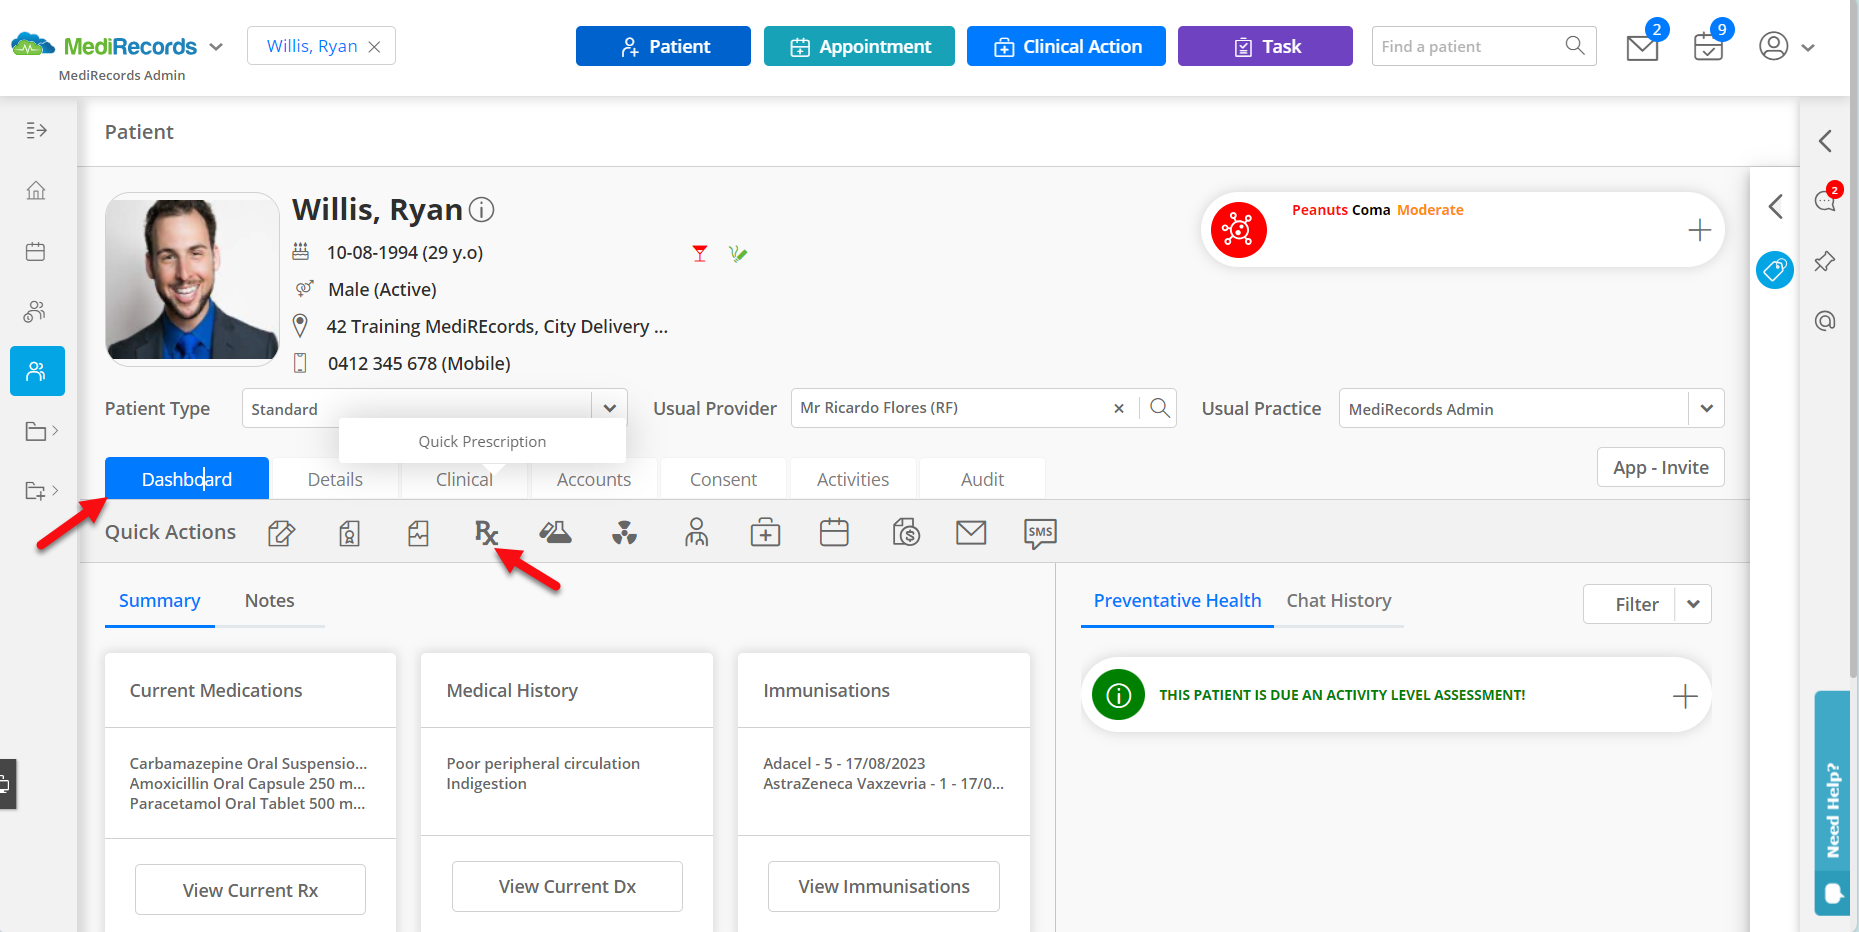
Task: Close the Willis, Ryan patient tab
Action: (374, 47)
